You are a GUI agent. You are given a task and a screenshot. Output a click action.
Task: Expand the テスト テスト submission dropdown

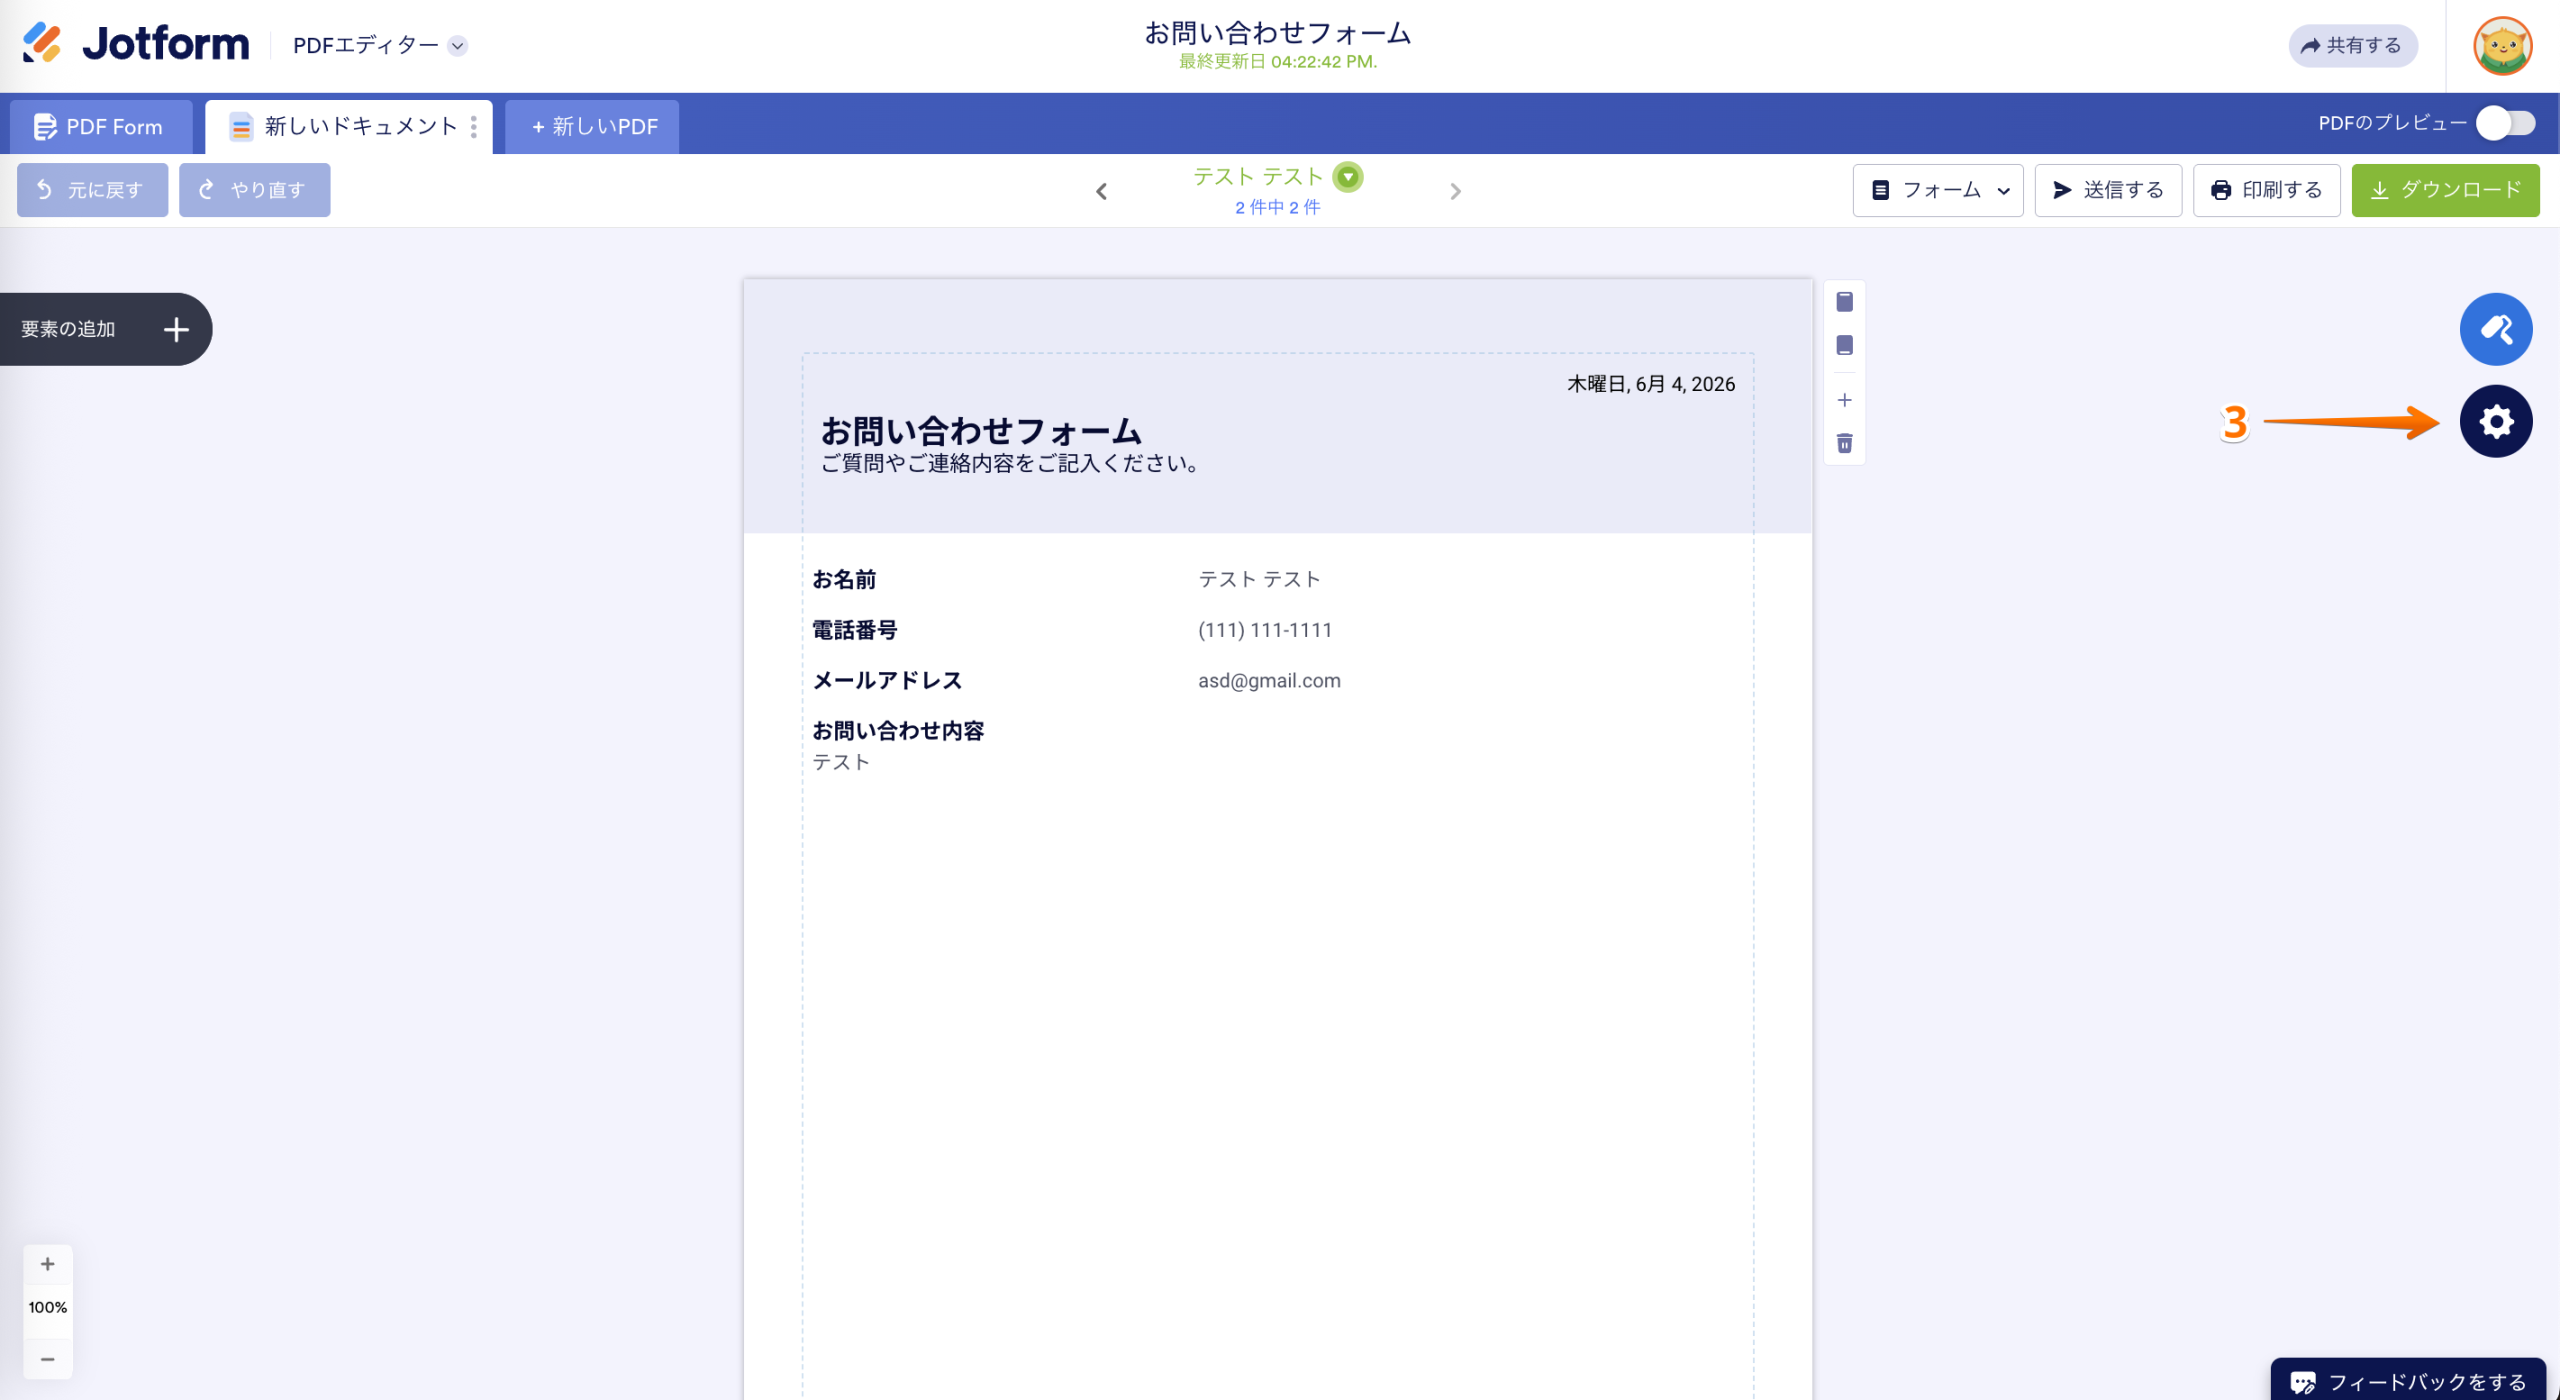pyautogui.click(x=1348, y=177)
